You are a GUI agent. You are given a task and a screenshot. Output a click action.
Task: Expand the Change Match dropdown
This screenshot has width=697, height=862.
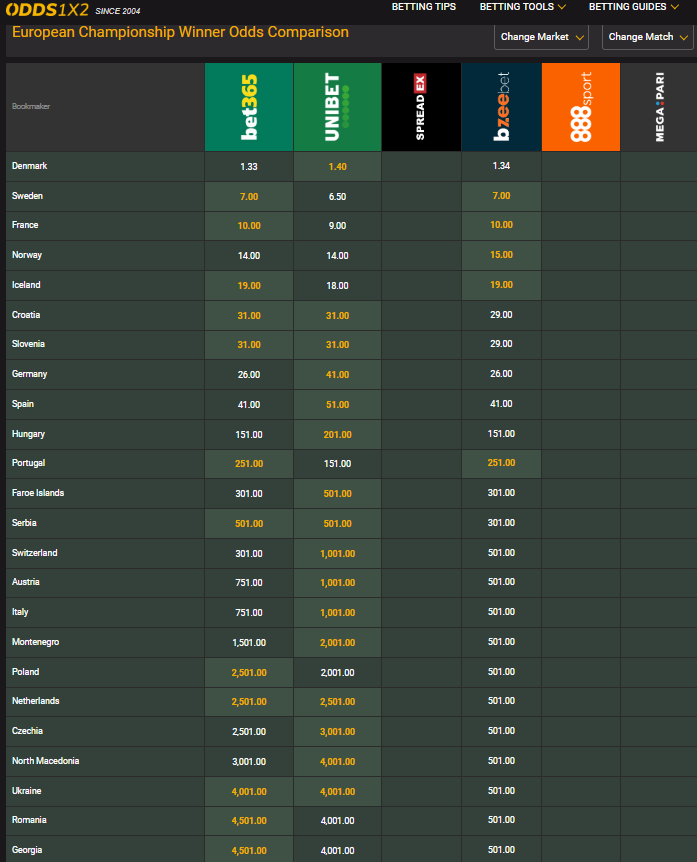pos(647,37)
